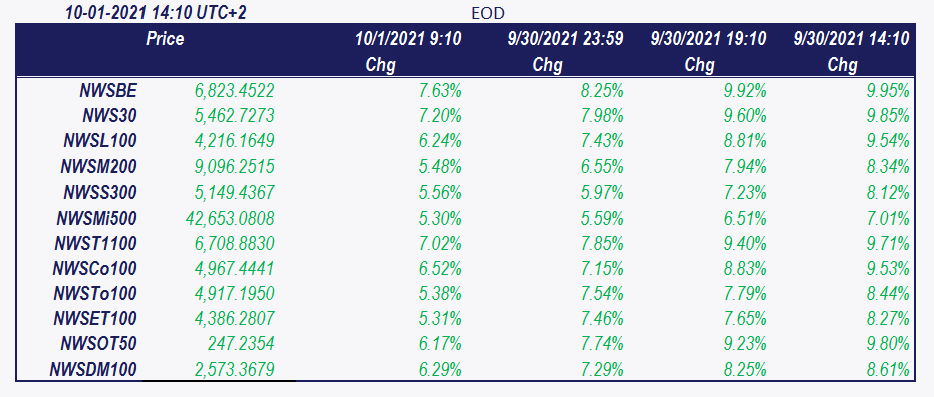Select the 9/30/2021 14:10 header
This screenshot has width=934, height=397.
pos(851,39)
